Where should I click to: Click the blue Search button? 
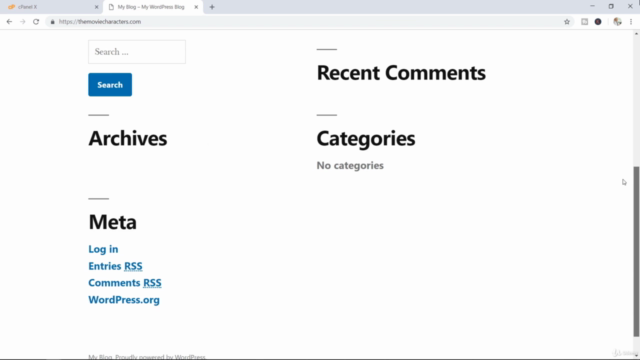click(110, 84)
